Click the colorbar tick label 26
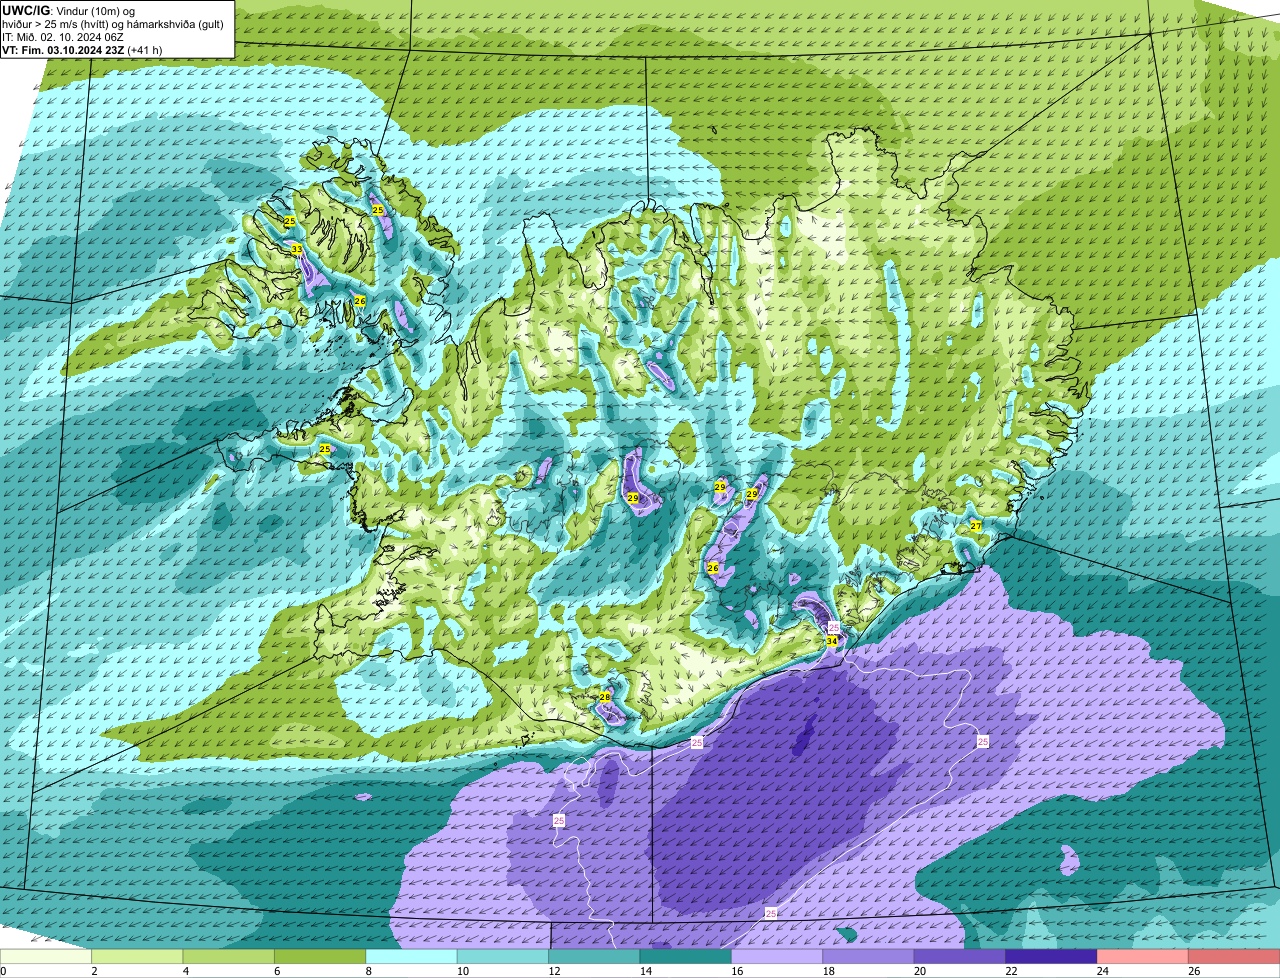Image resolution: width=1280 pixels, height=978 pixels. pyautogui.click(x=1194, y=971)
